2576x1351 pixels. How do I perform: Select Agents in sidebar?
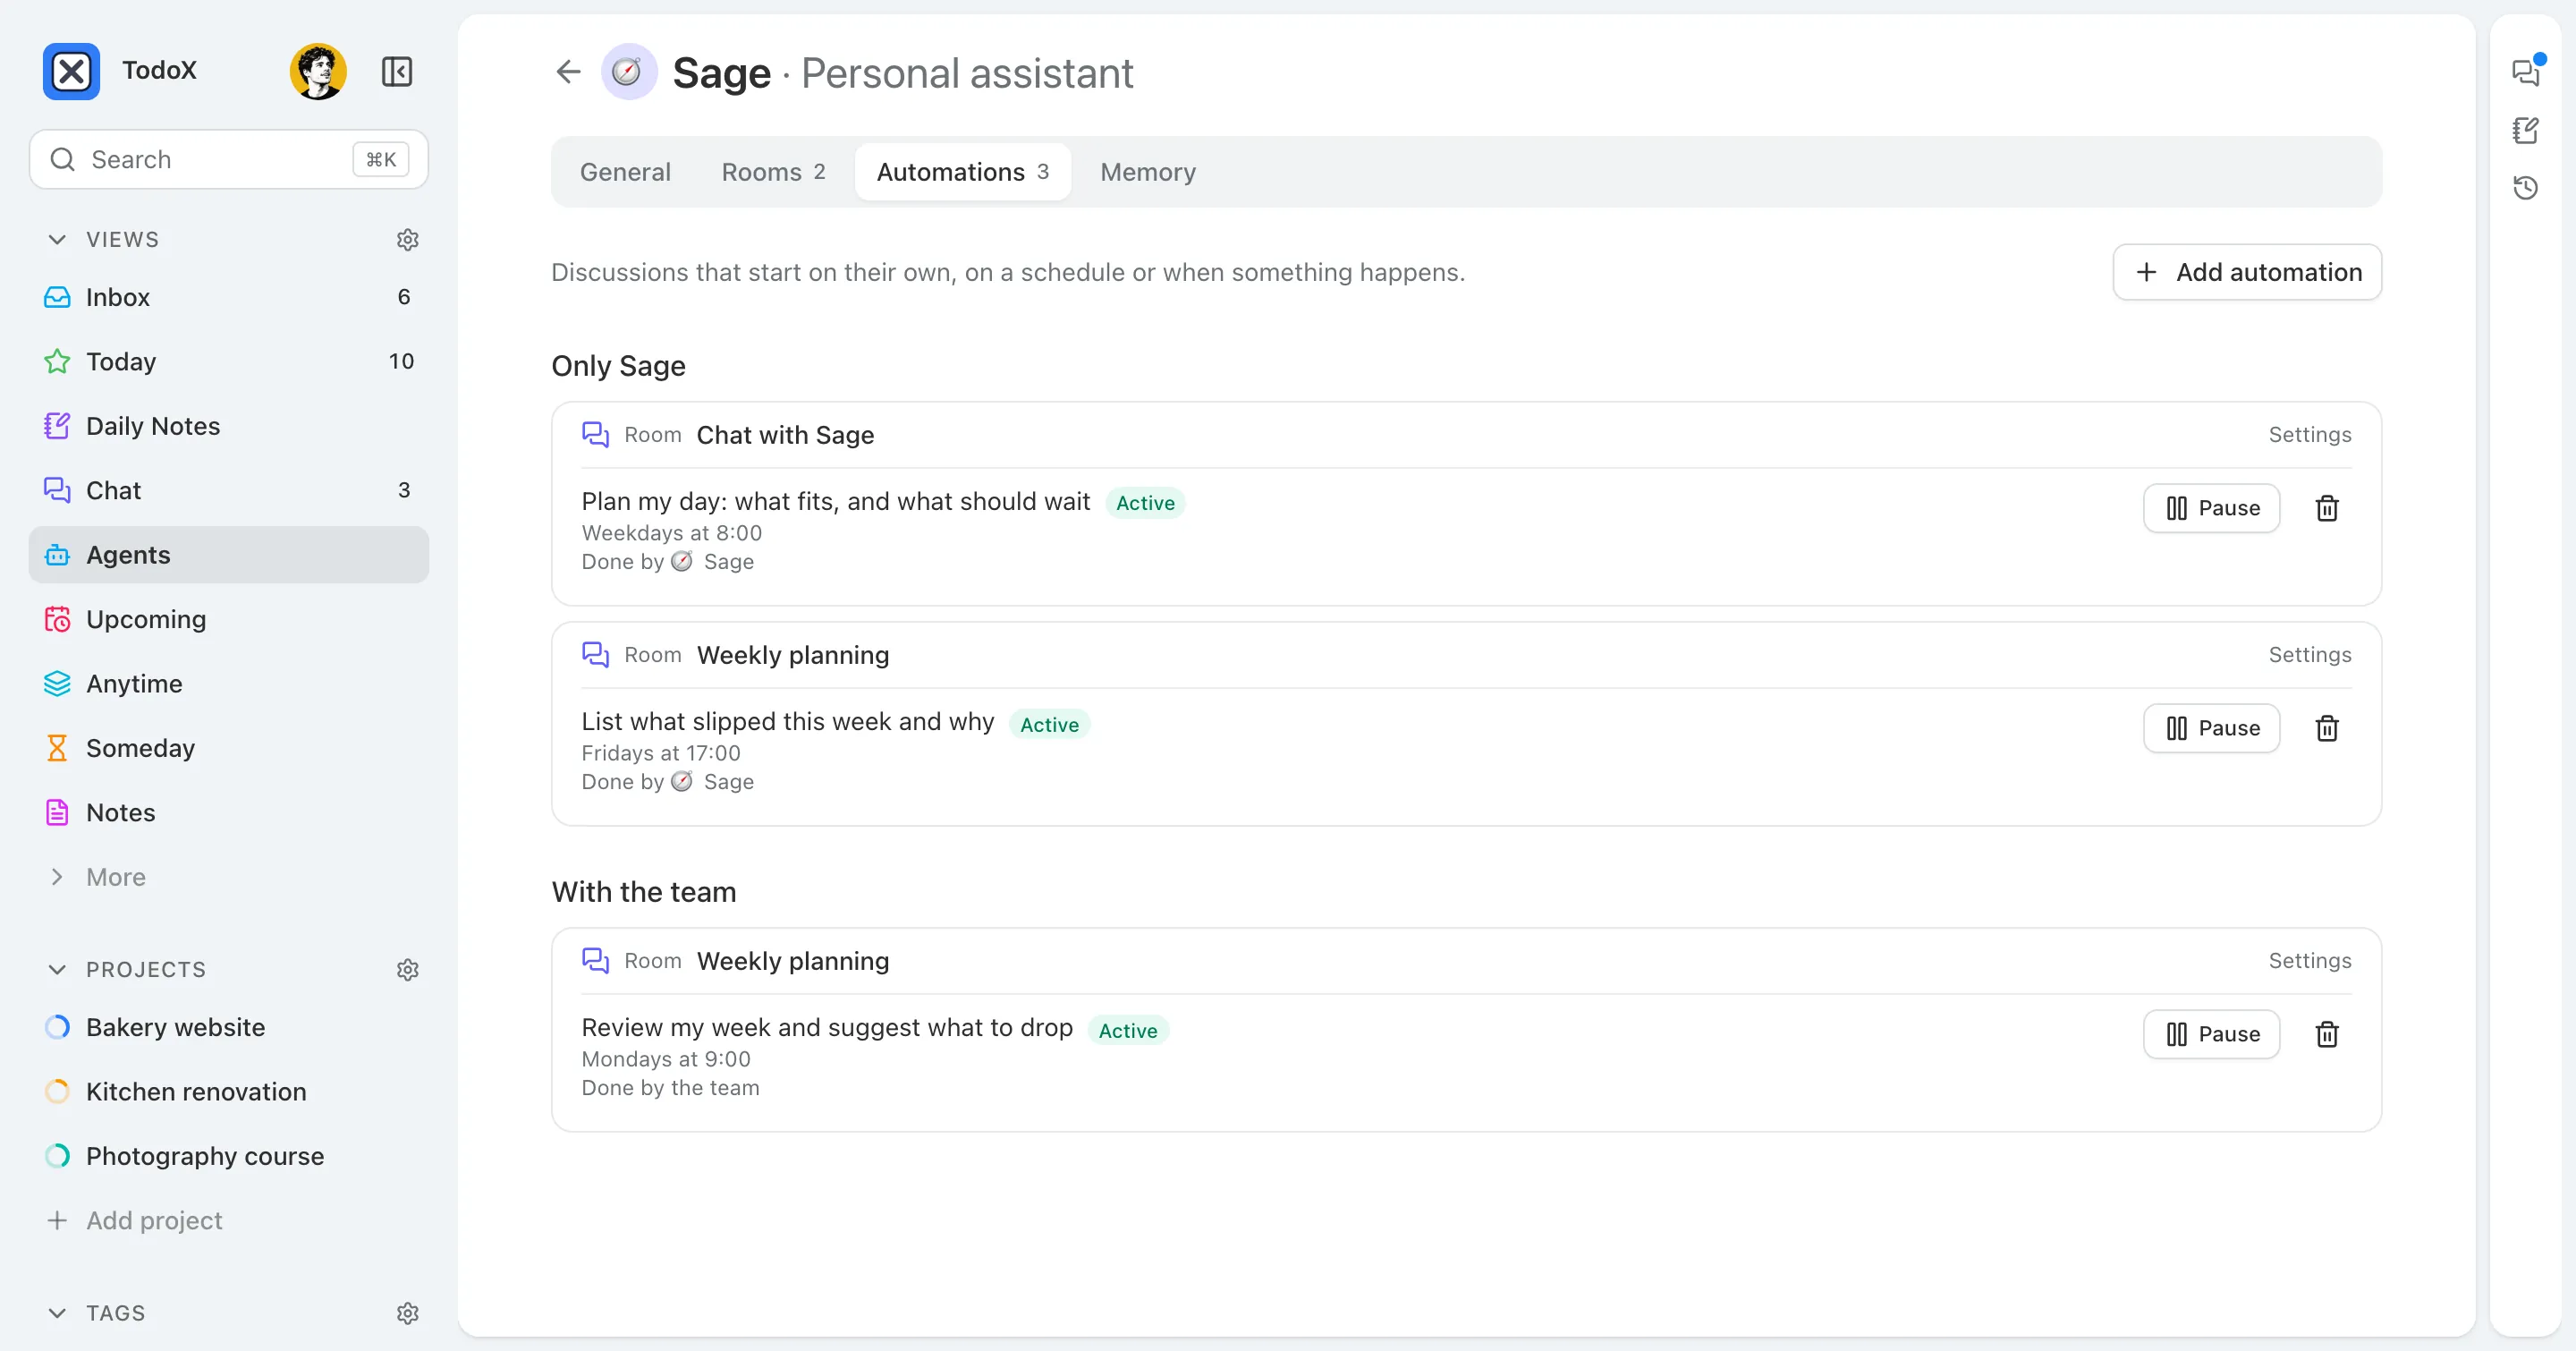tap(229, 555)
